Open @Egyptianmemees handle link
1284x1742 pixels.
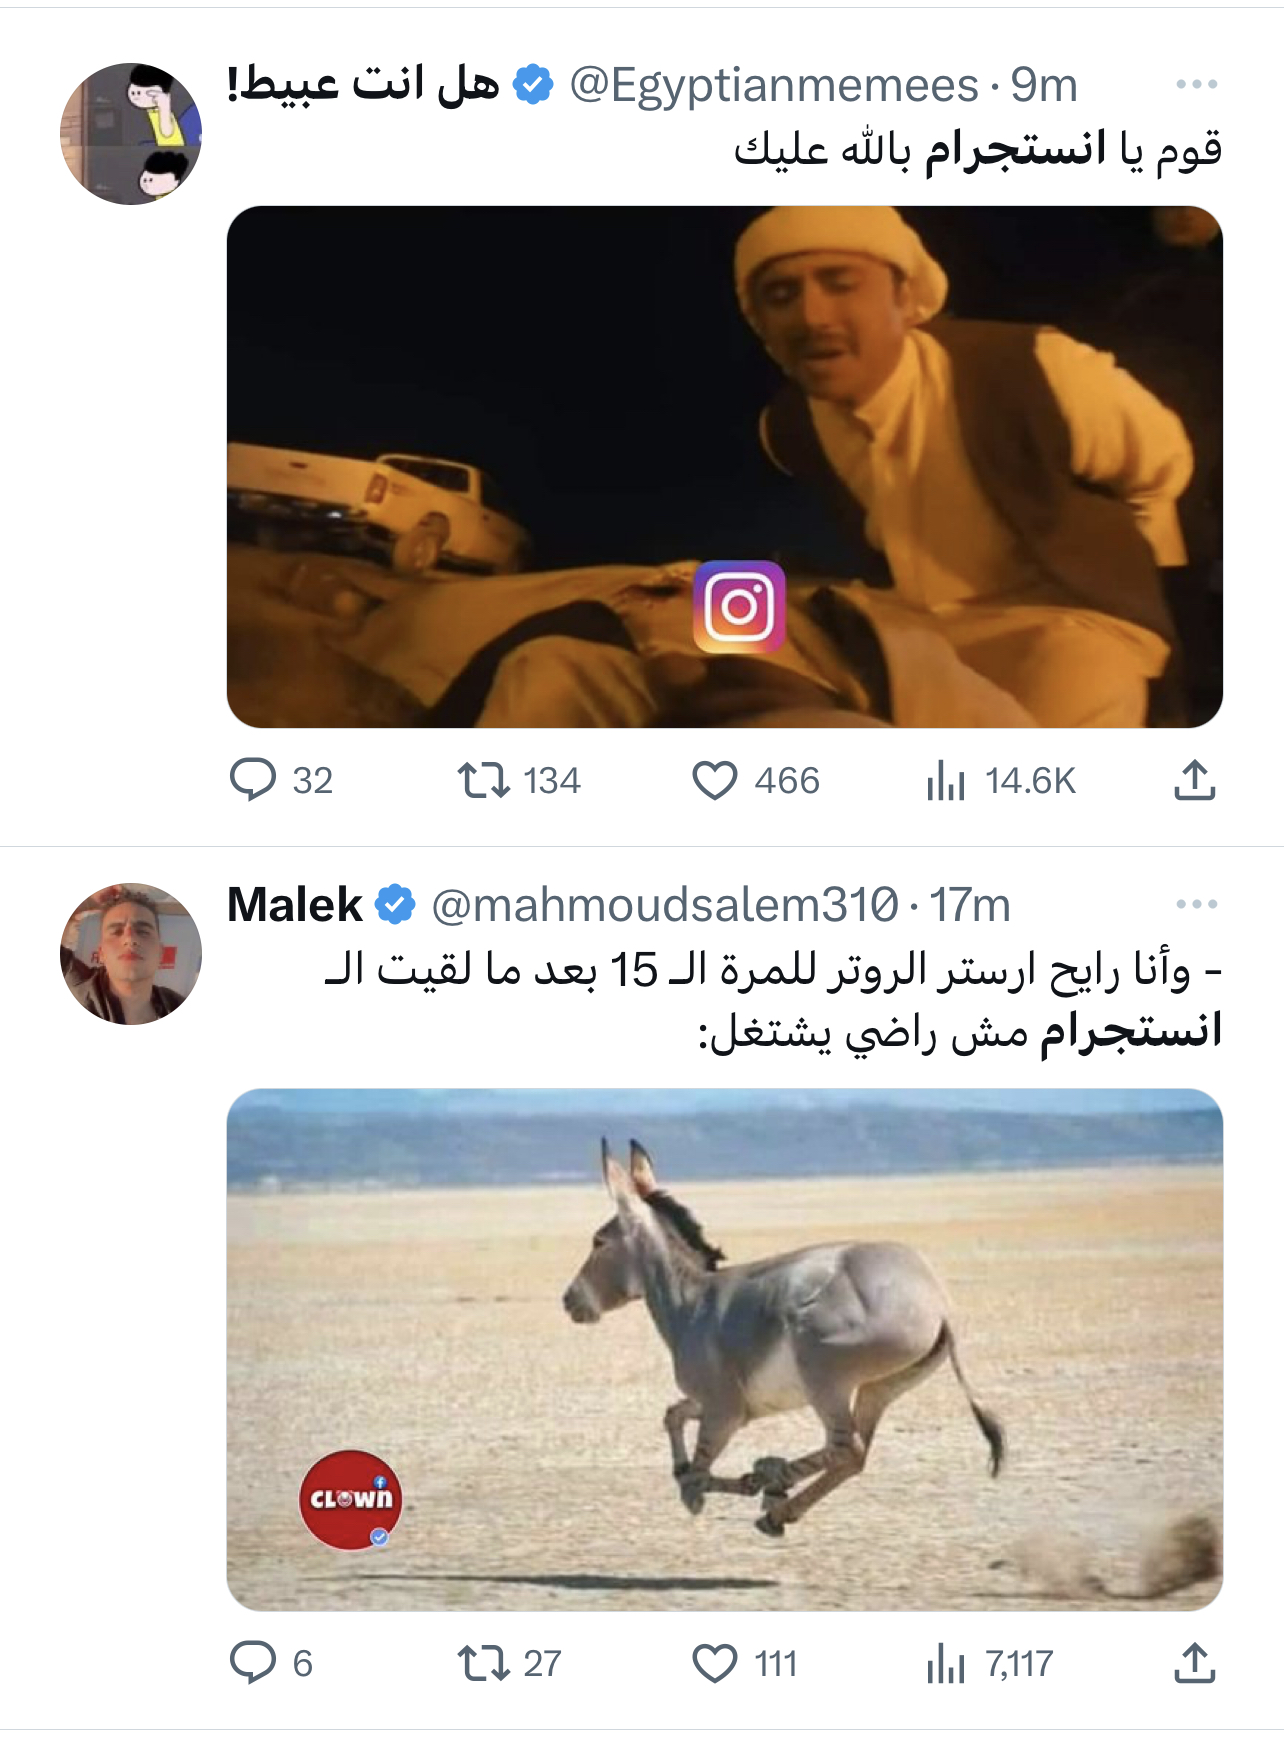tap(773, 85)
